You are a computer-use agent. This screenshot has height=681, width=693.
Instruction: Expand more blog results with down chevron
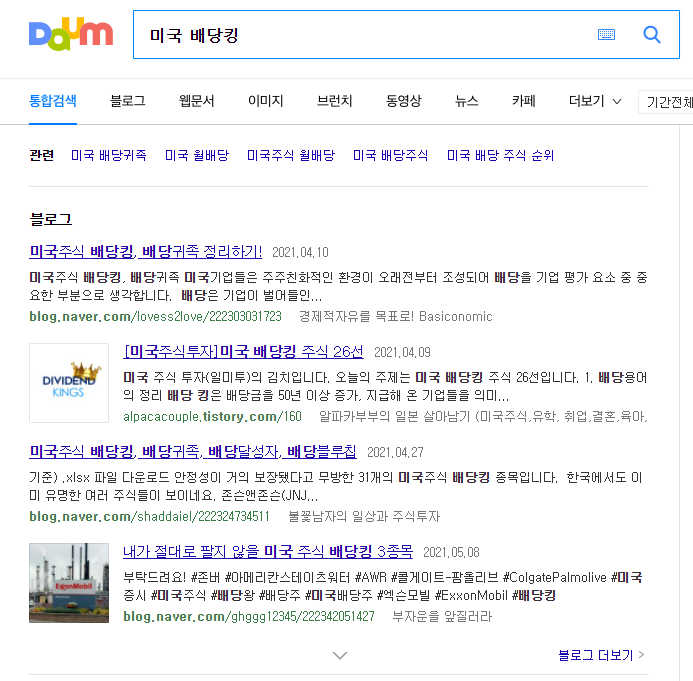(339, 655)
